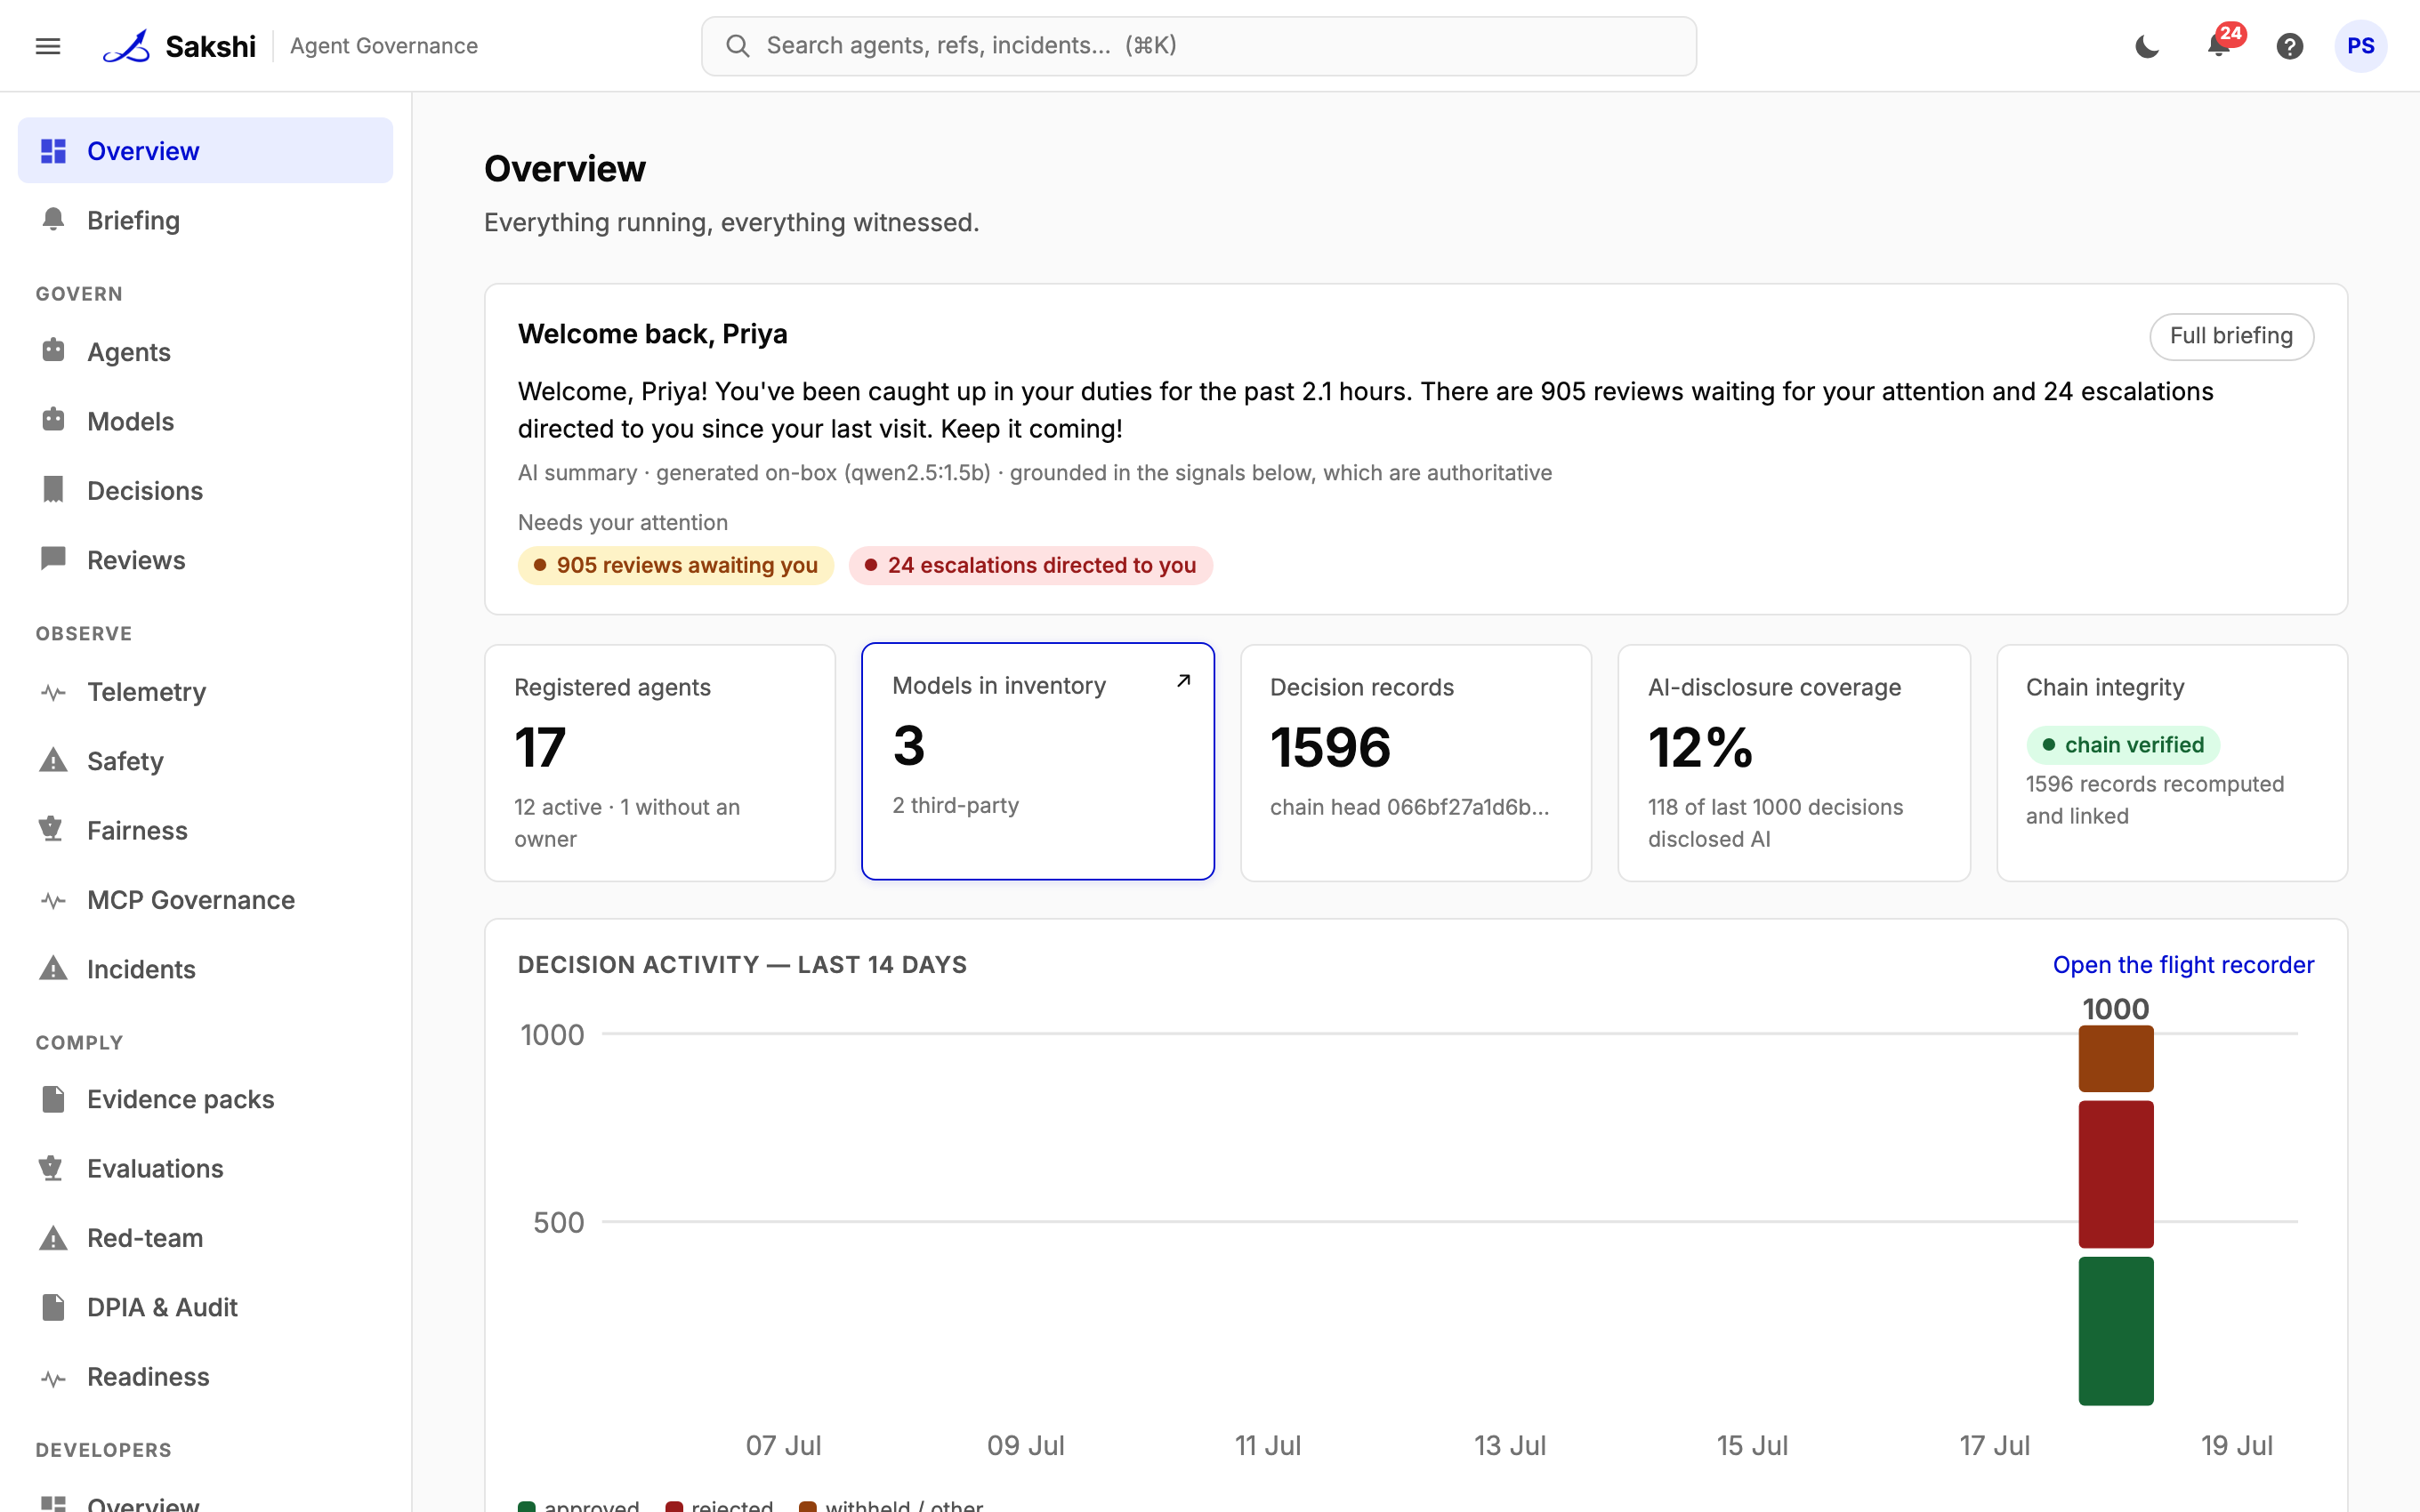Click the Agent Governance header label

(384, 46)
